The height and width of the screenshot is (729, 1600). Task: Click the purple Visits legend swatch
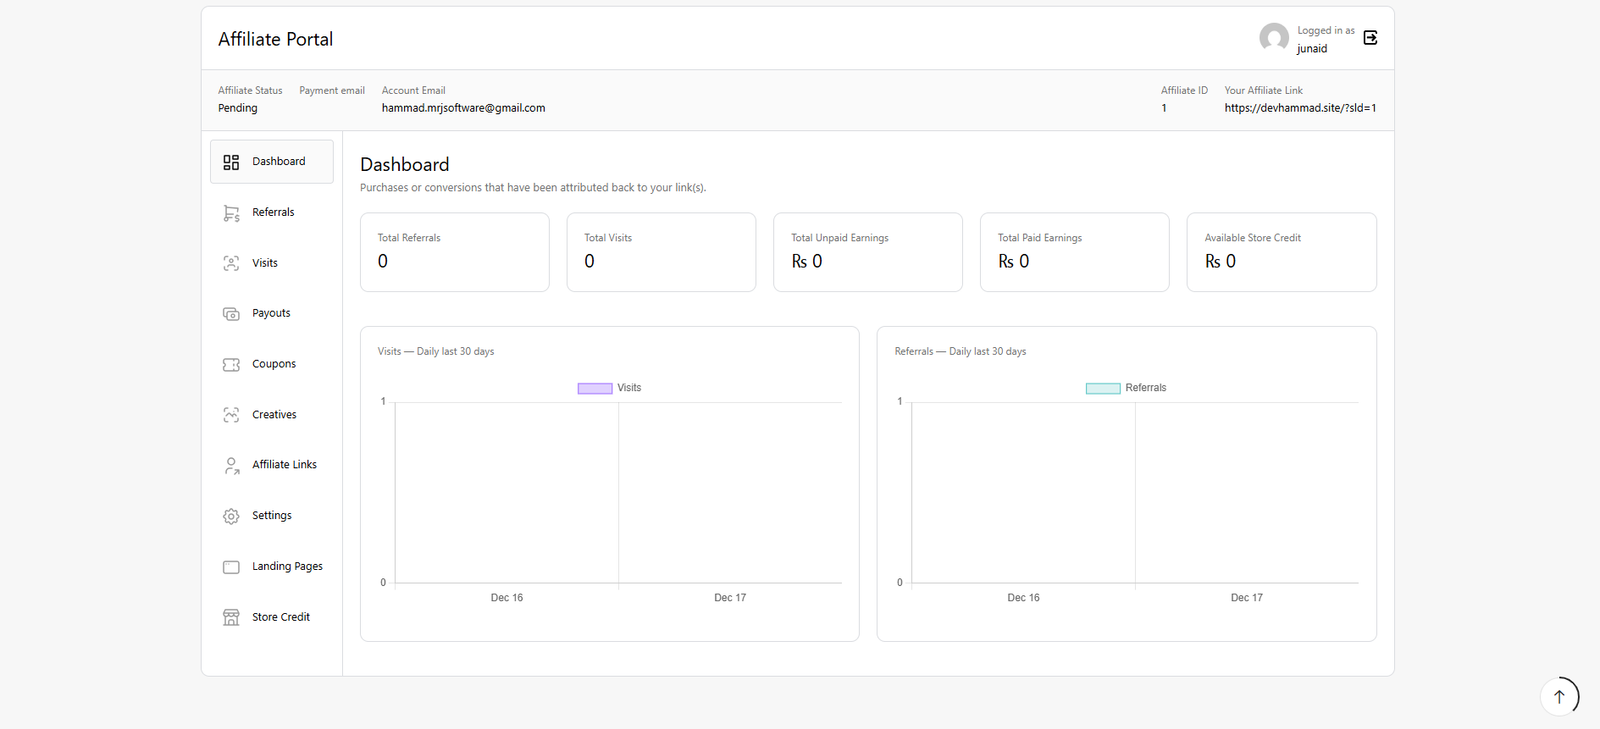(x=595, y=388)
